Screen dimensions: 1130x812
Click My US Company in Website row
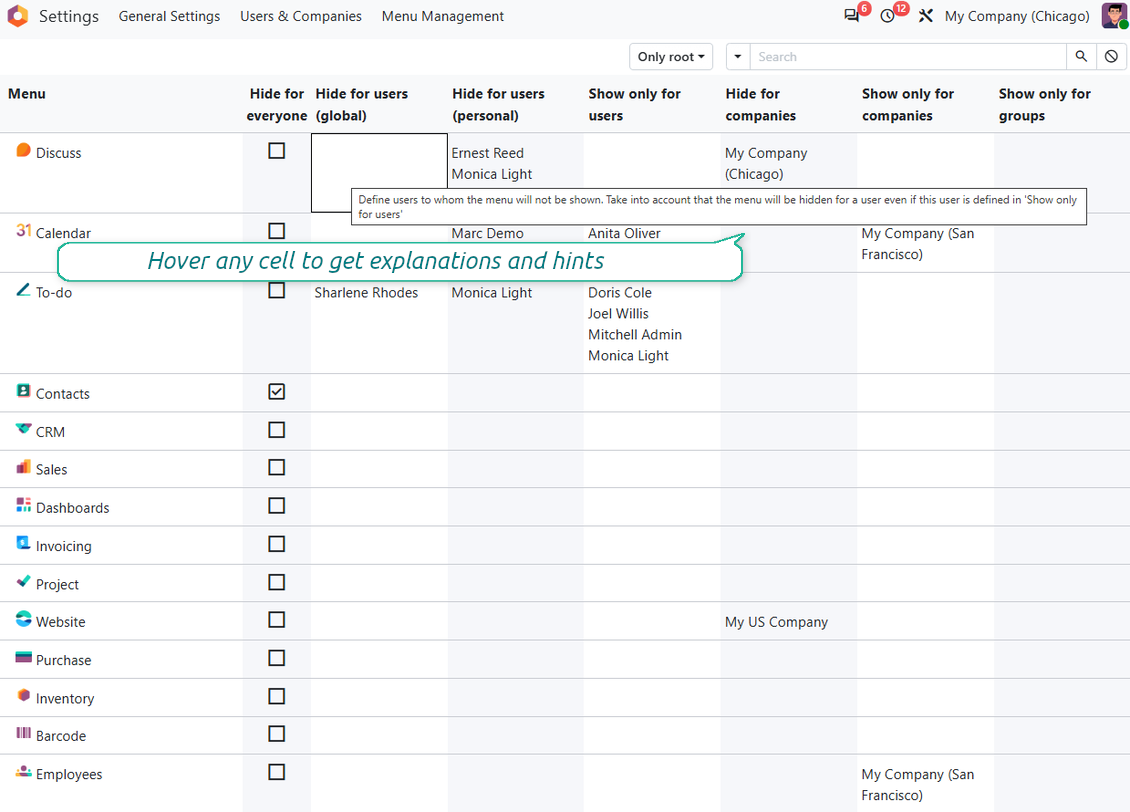[776, 622]
